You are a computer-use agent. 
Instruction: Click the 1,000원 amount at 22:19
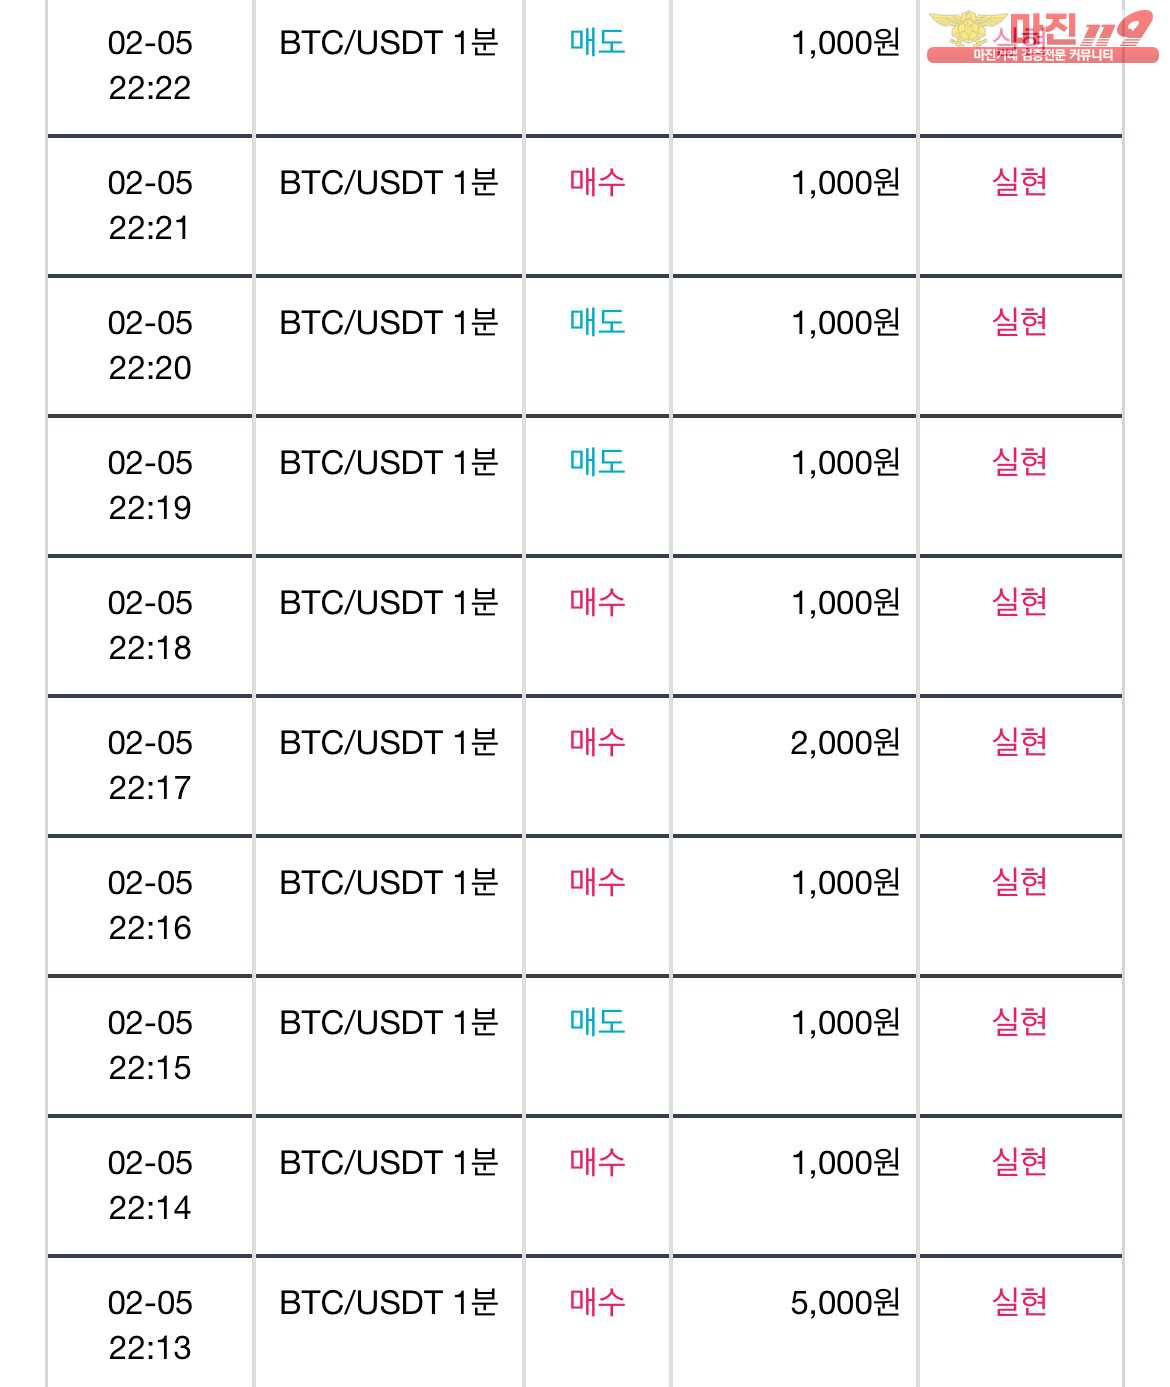(845, 463)
